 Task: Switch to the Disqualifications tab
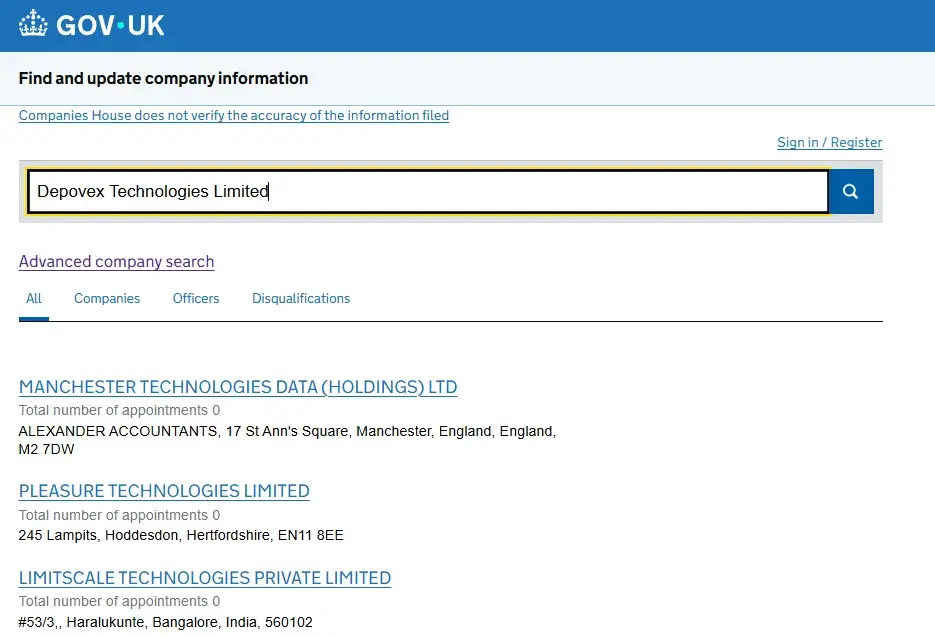[301, 298]
